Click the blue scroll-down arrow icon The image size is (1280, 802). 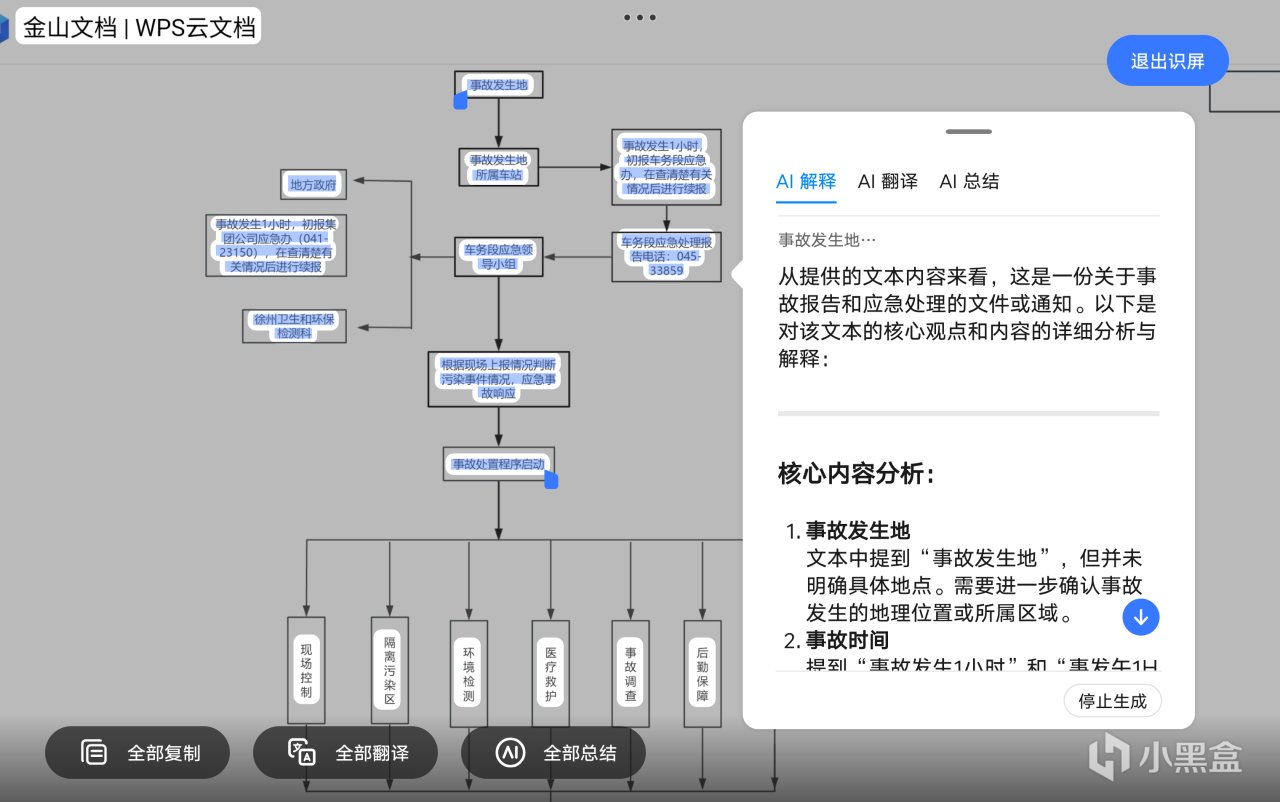click(x=1141, y=616)
